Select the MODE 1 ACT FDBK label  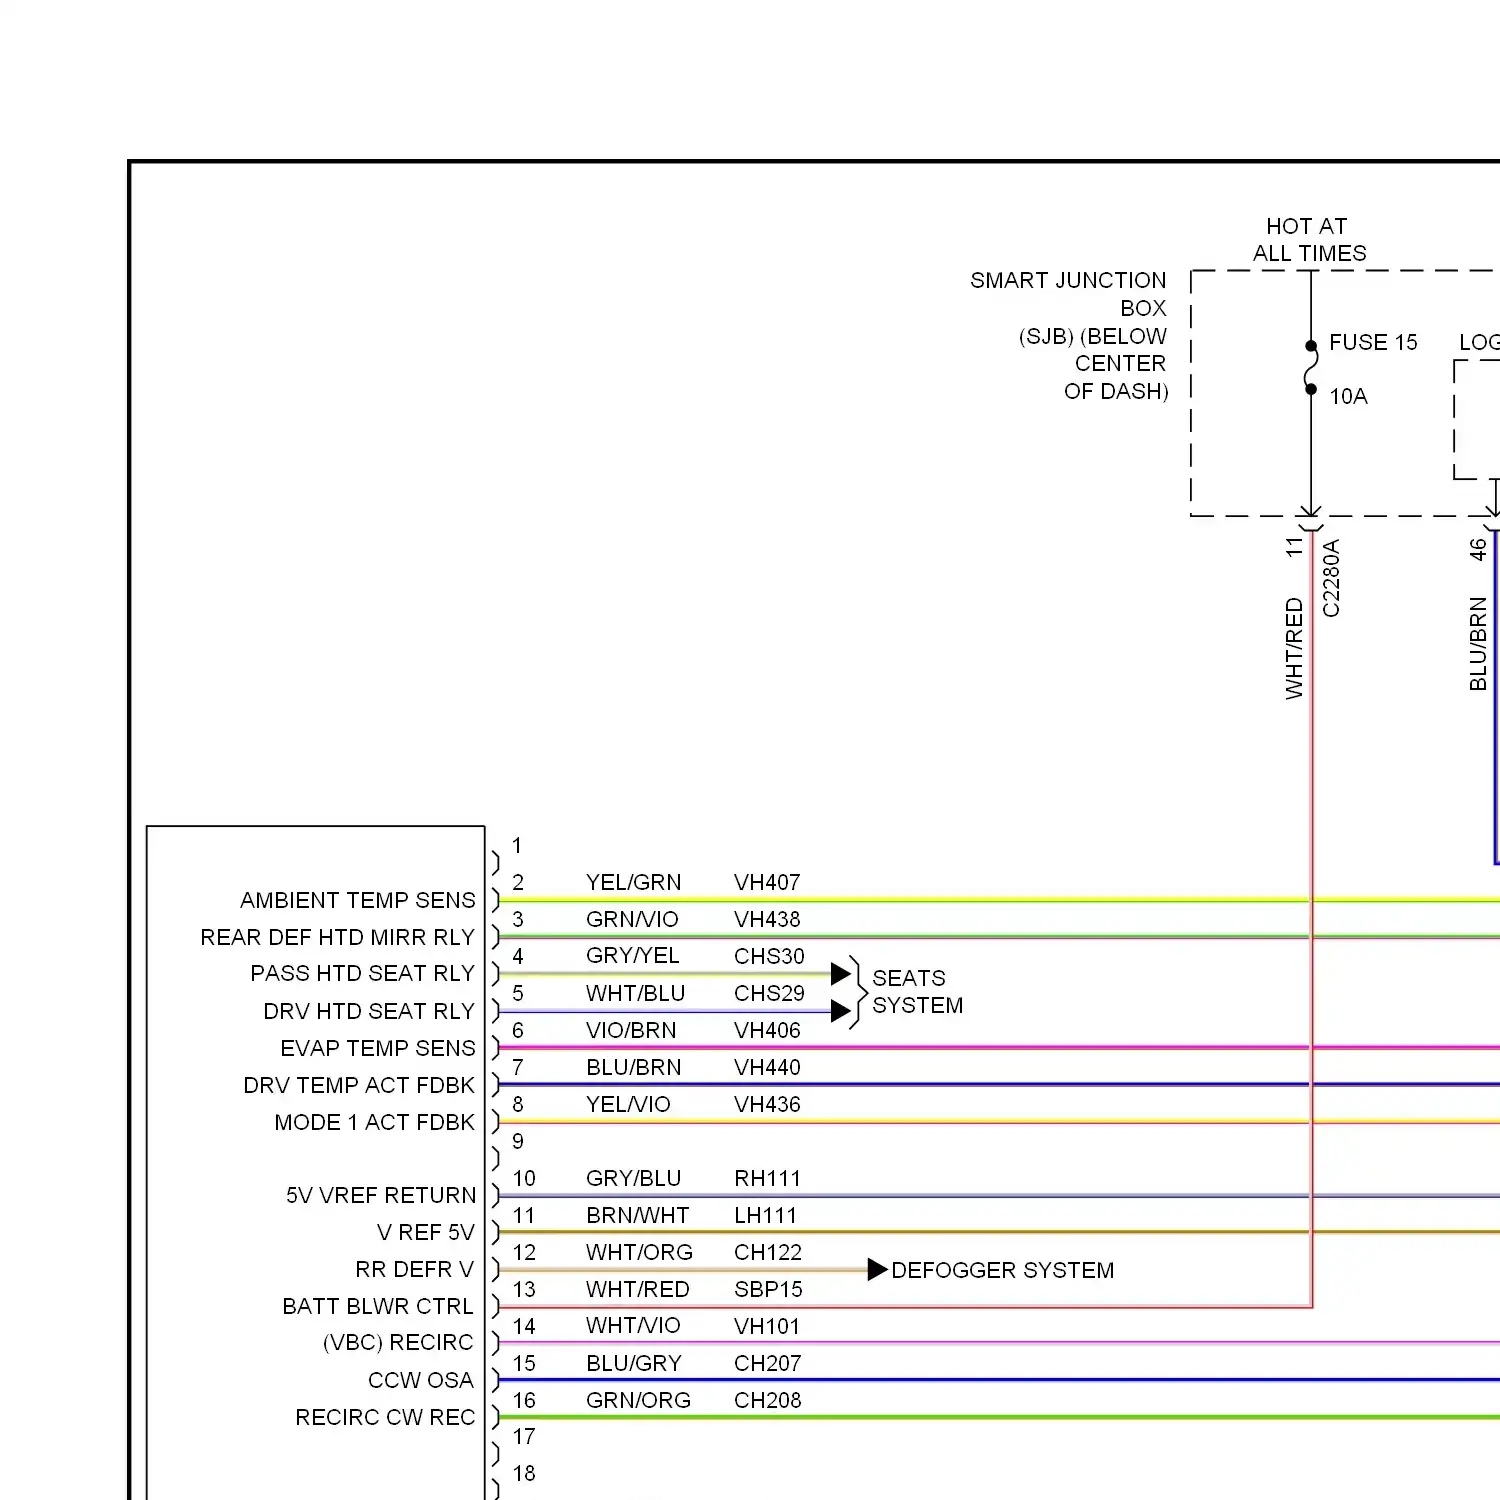(x=375, y=1122)
